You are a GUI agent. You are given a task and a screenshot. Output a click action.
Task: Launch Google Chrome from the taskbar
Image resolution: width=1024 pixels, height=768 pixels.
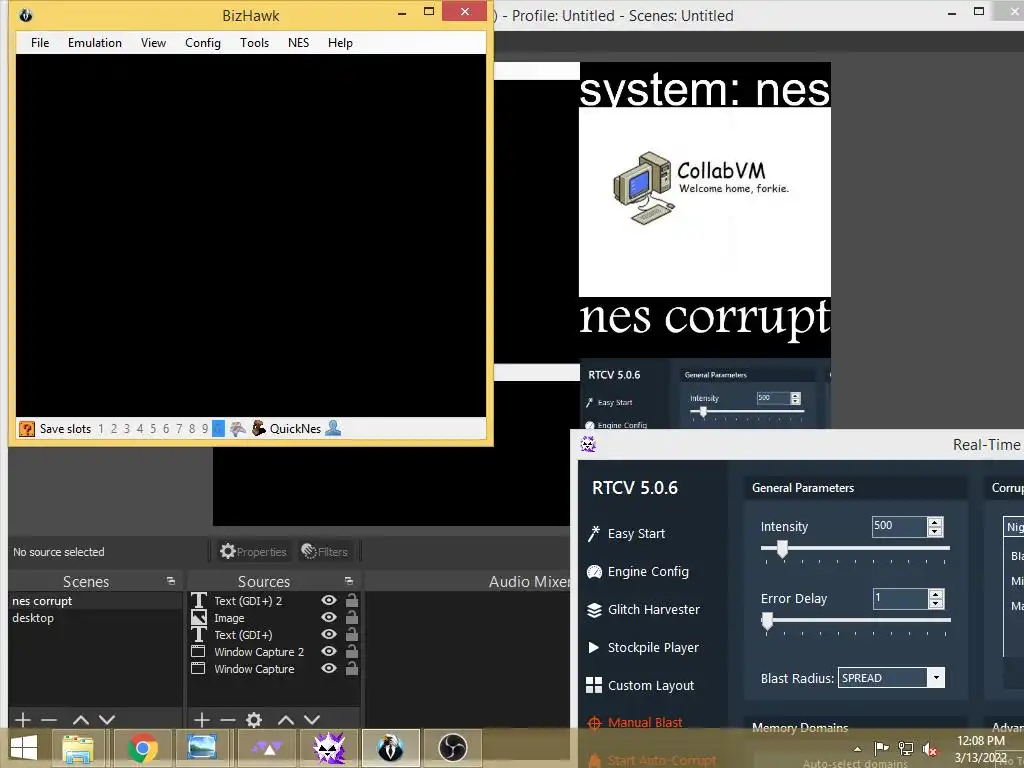pos(142,748)
